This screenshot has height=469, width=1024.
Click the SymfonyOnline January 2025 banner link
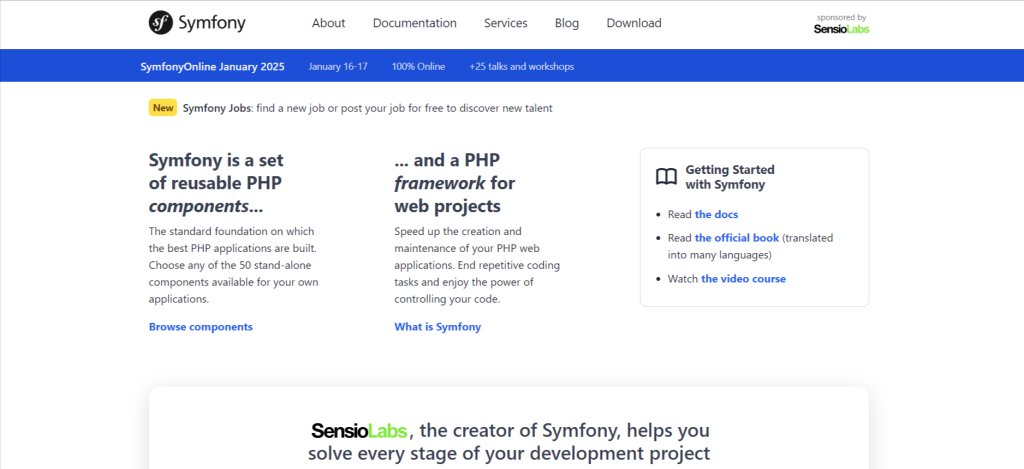click(x=212, y=67)
